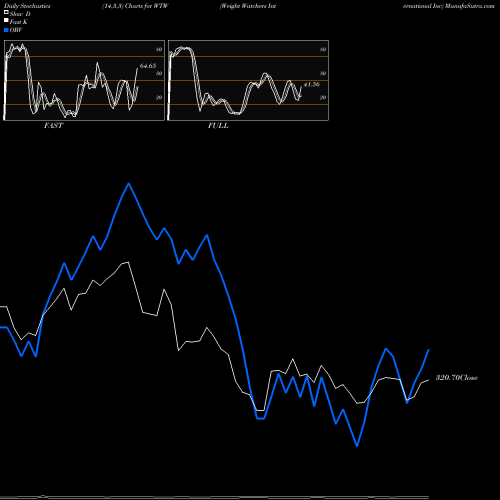Select the 'Fast K' legend label
This screenshot has width=500, height=500.
19,22
